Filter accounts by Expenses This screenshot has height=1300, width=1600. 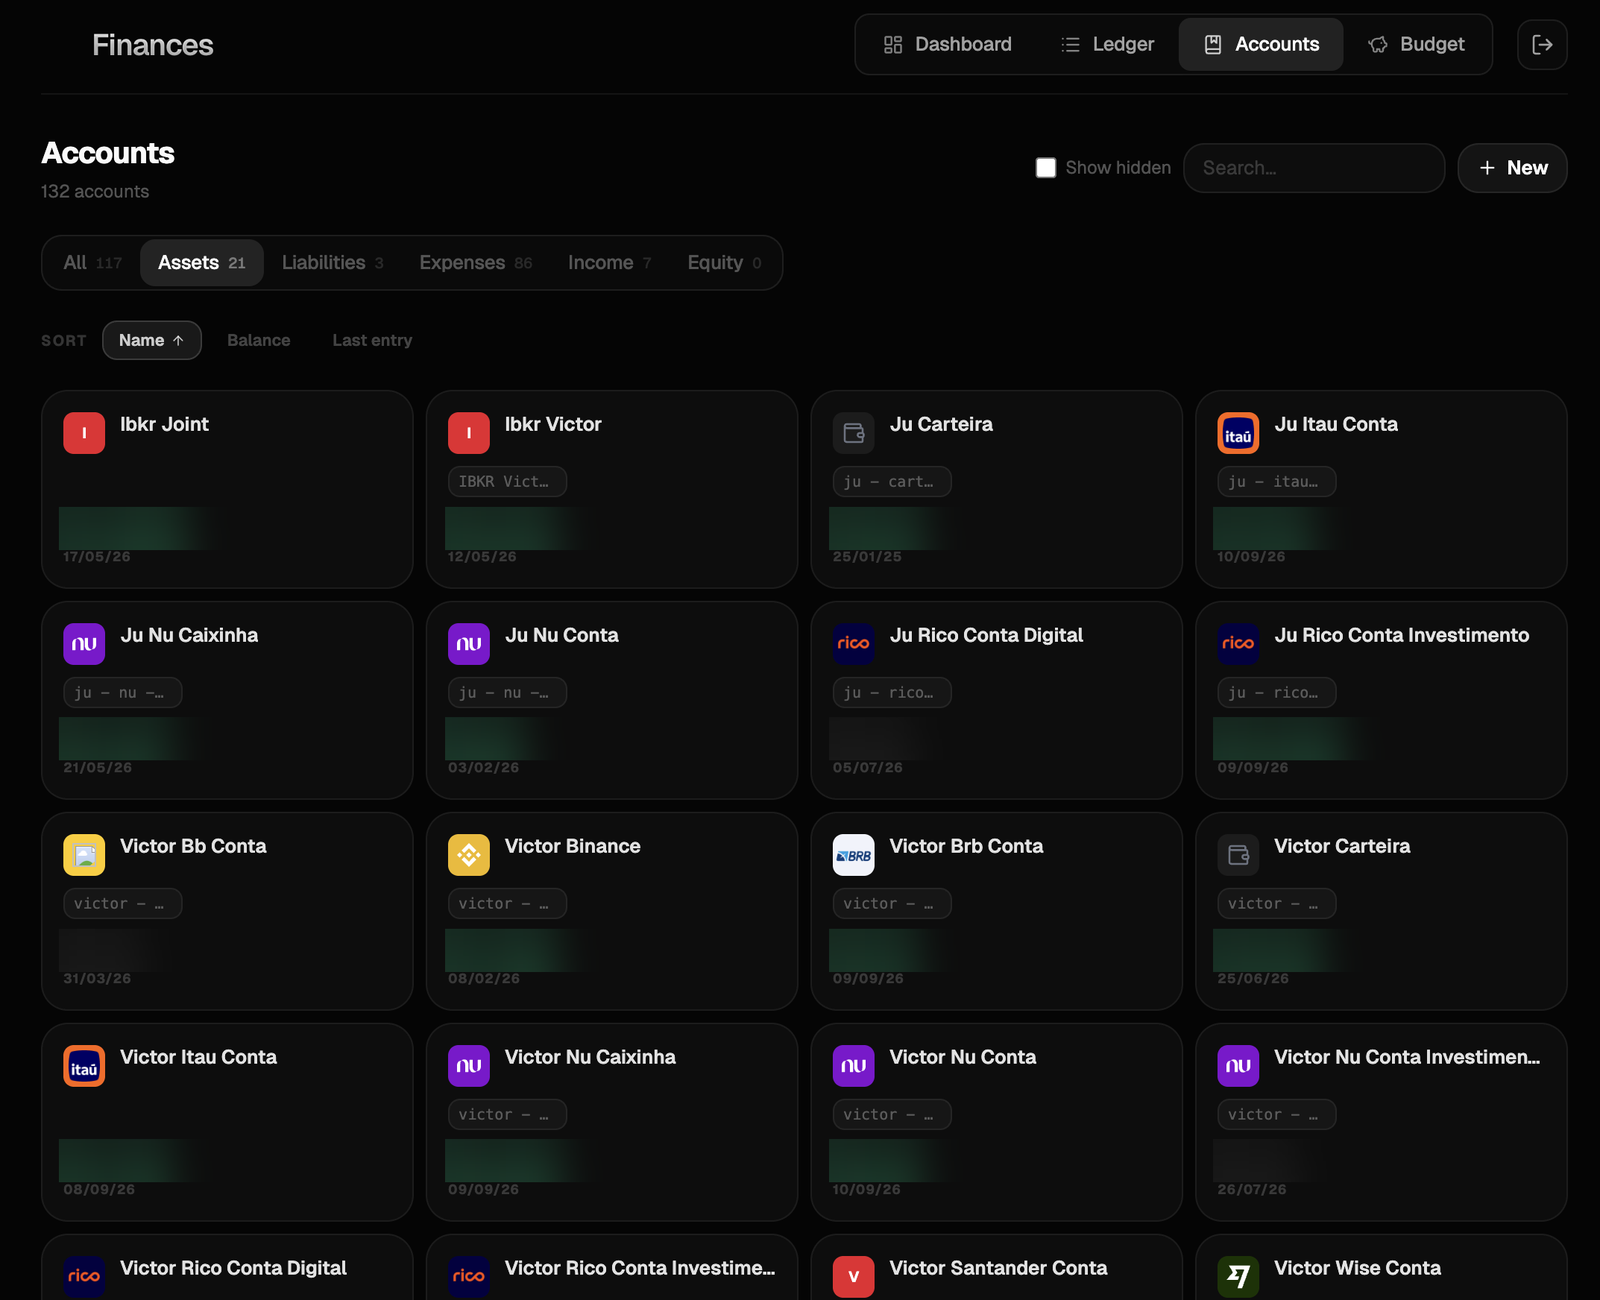[476, 263]
